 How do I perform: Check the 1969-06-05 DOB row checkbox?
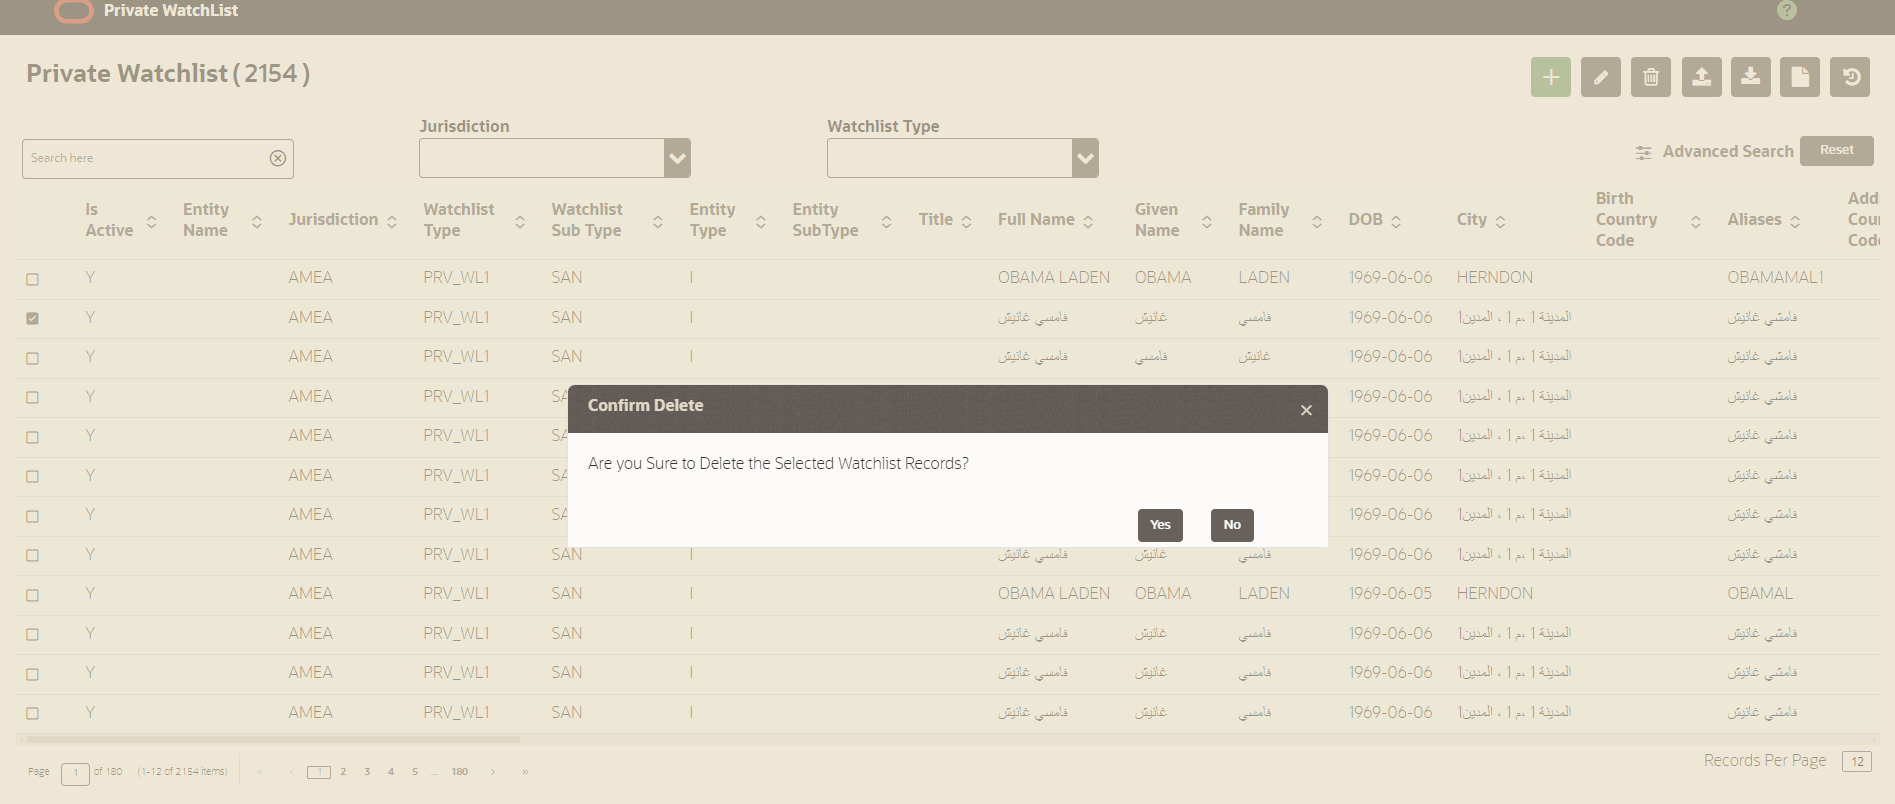point(32,595)
